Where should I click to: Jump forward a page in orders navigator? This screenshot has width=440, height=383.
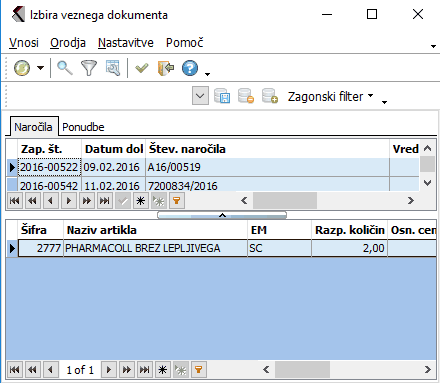[x=86, y=201]
